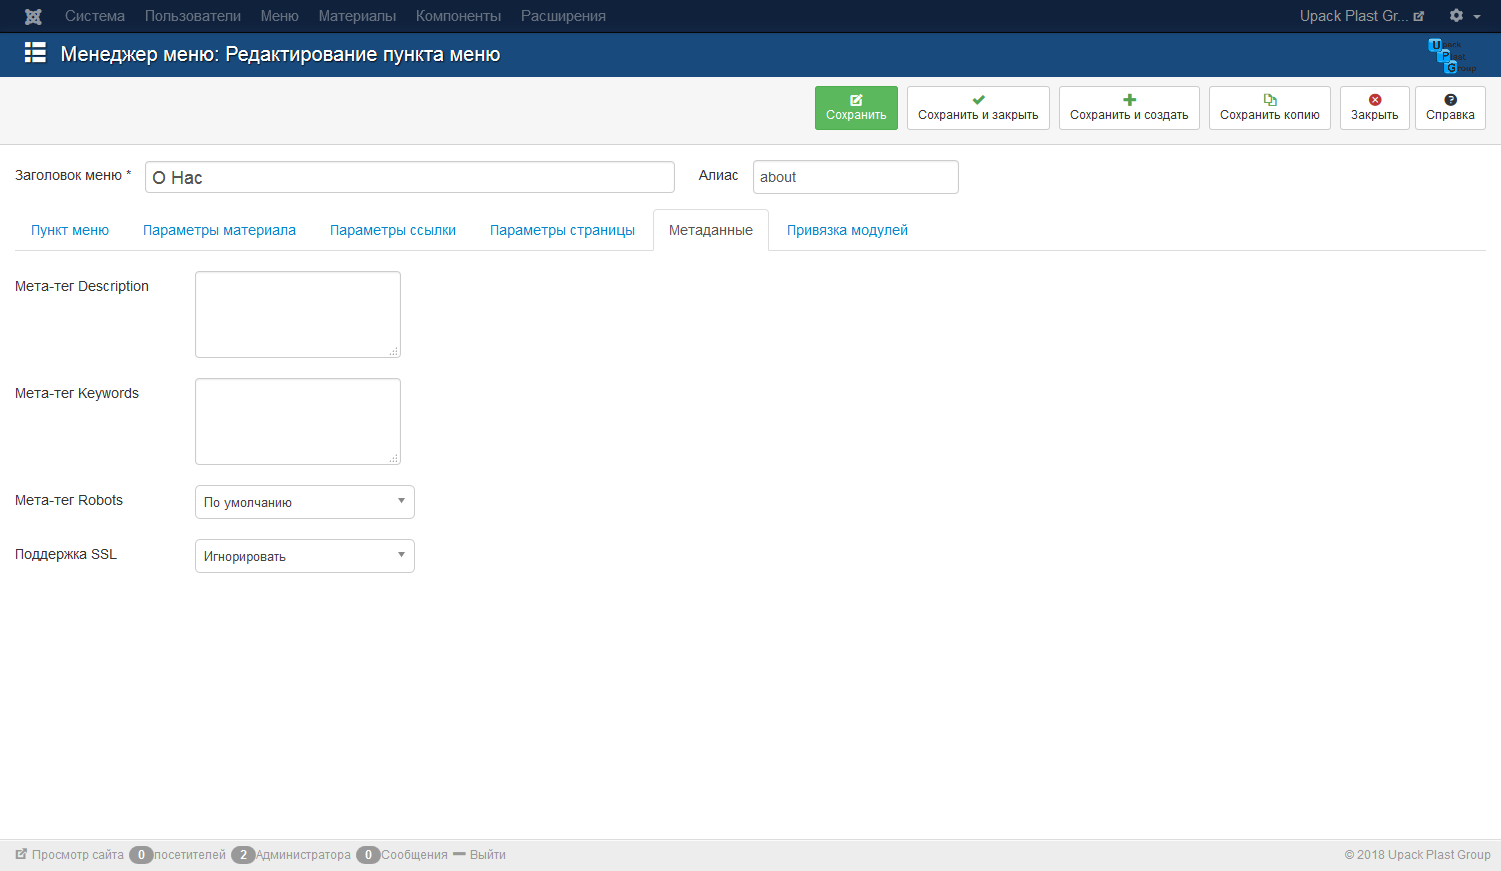Click the Просмотр сайта link
Viewport: 1501px width, 871px height.
[78, 855]
